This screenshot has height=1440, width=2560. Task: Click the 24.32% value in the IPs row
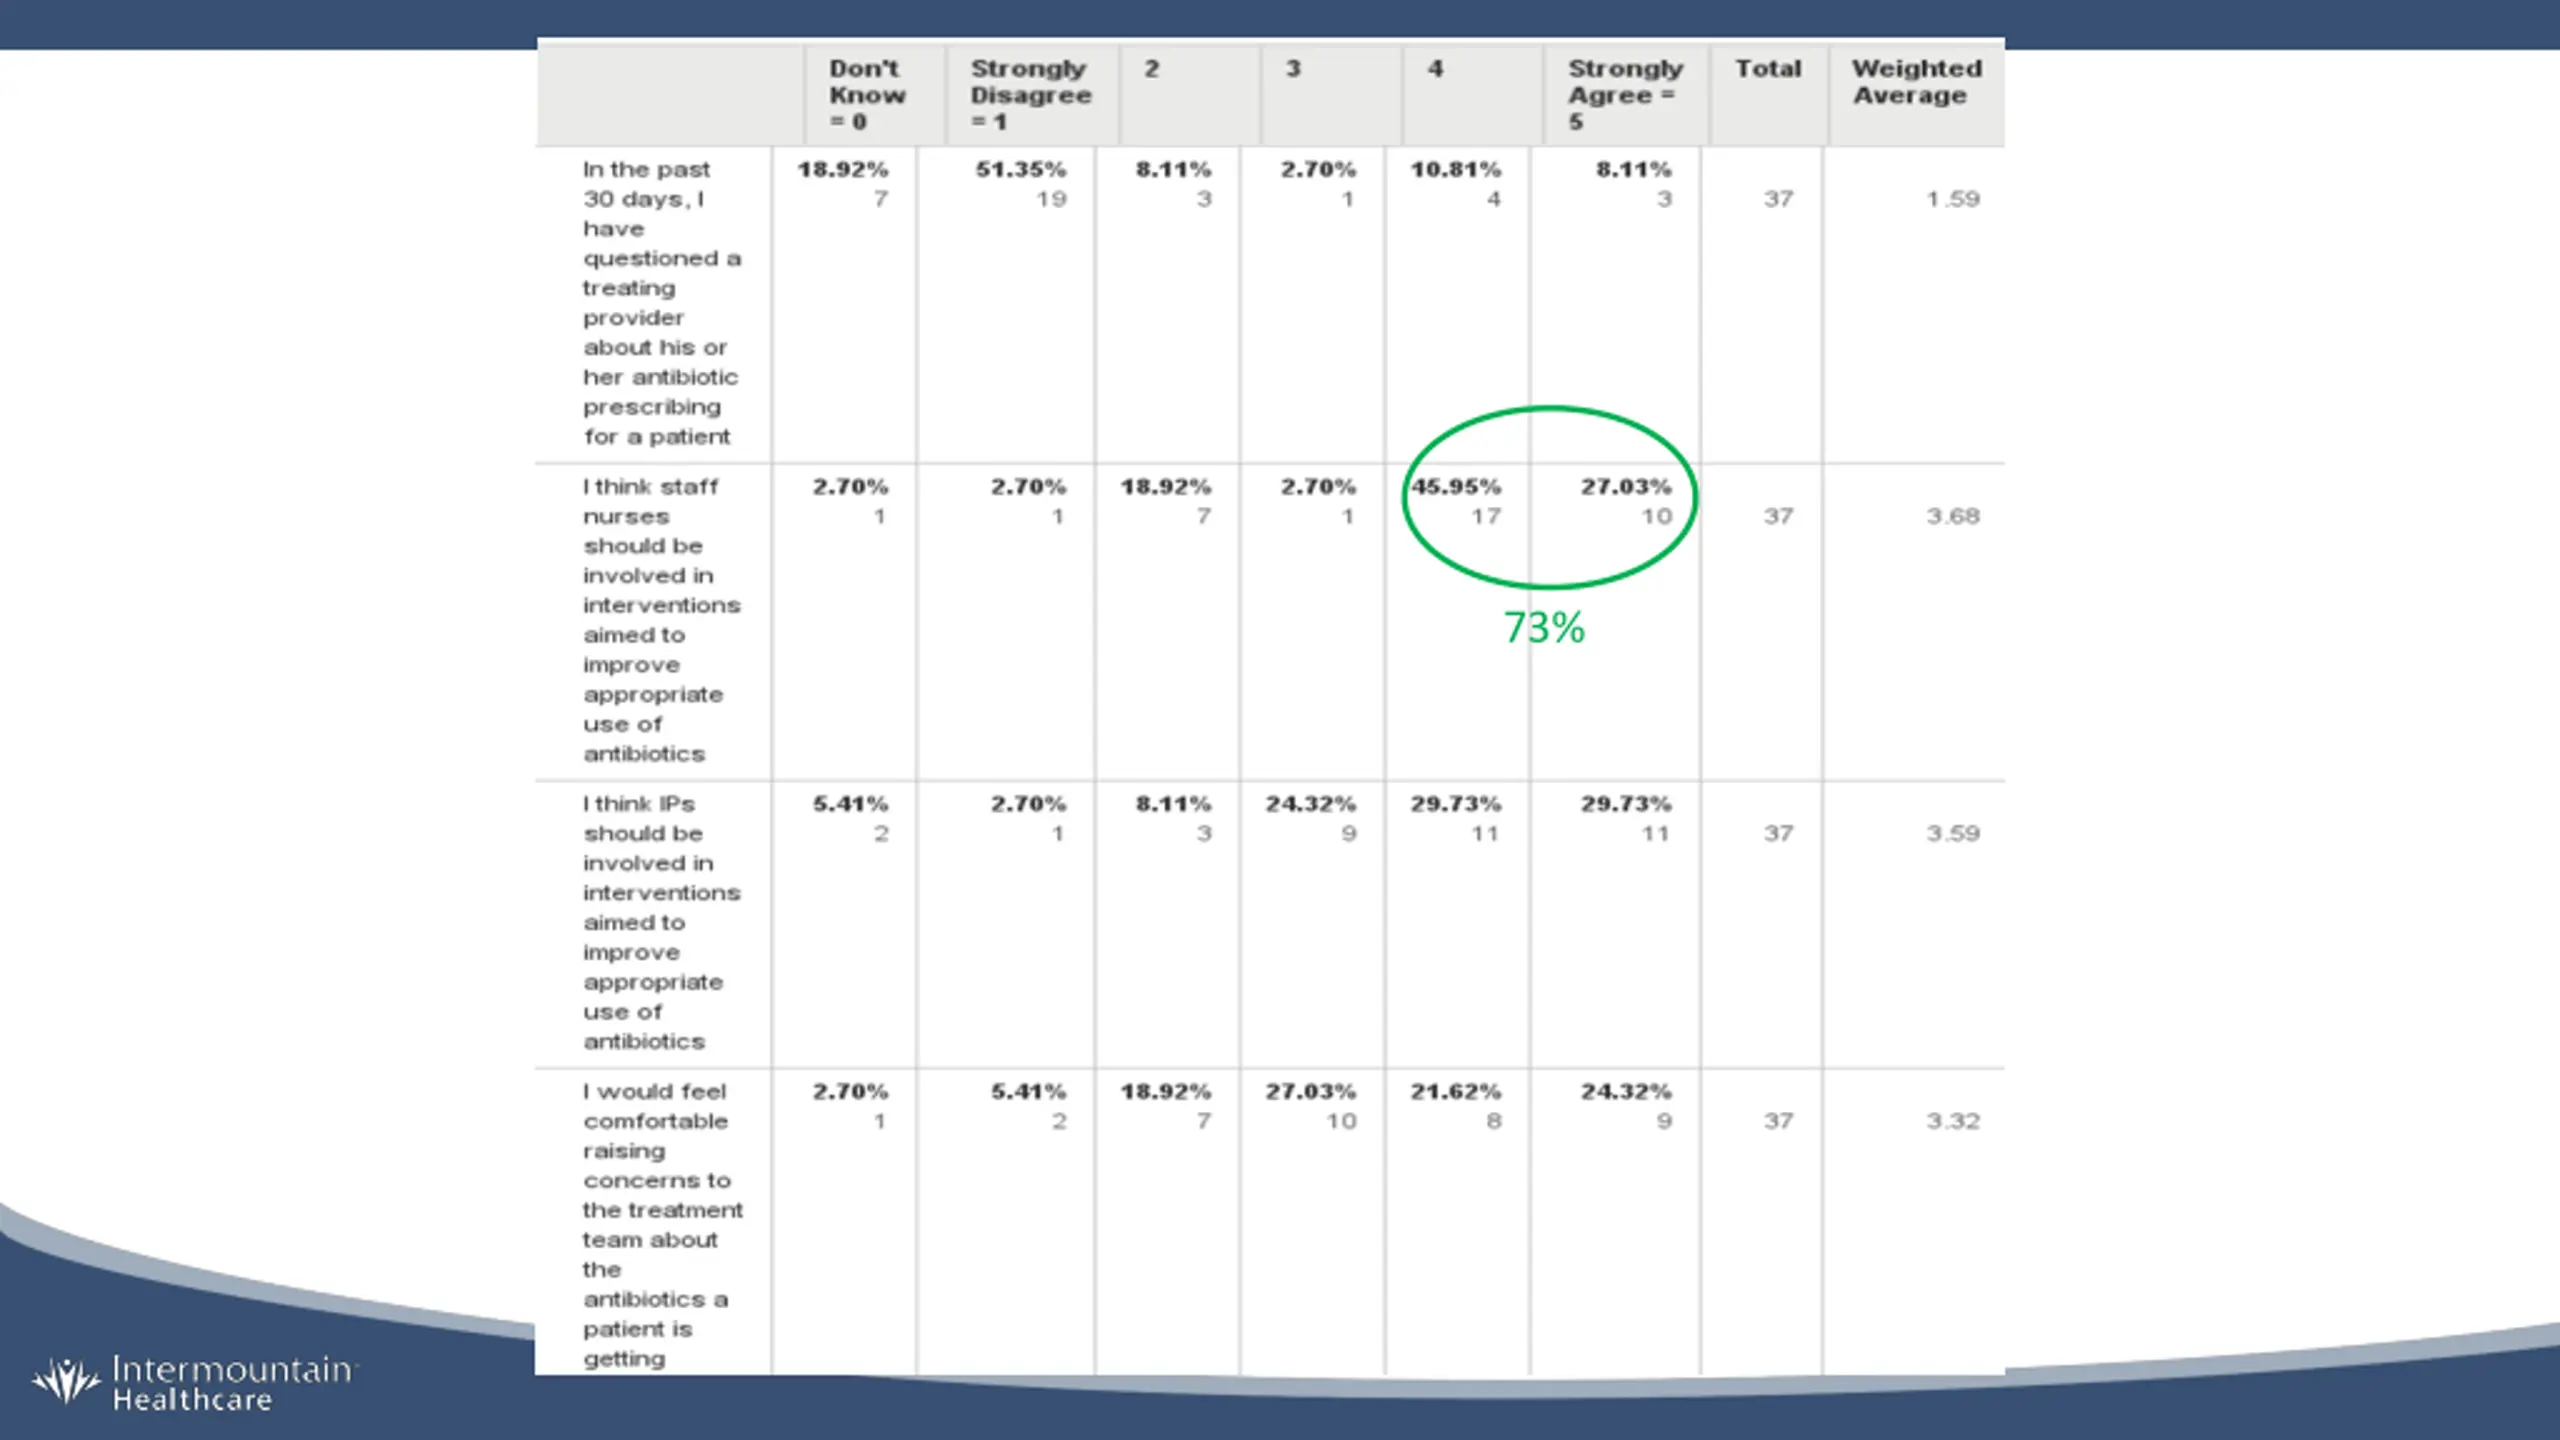click(1310, 804)
